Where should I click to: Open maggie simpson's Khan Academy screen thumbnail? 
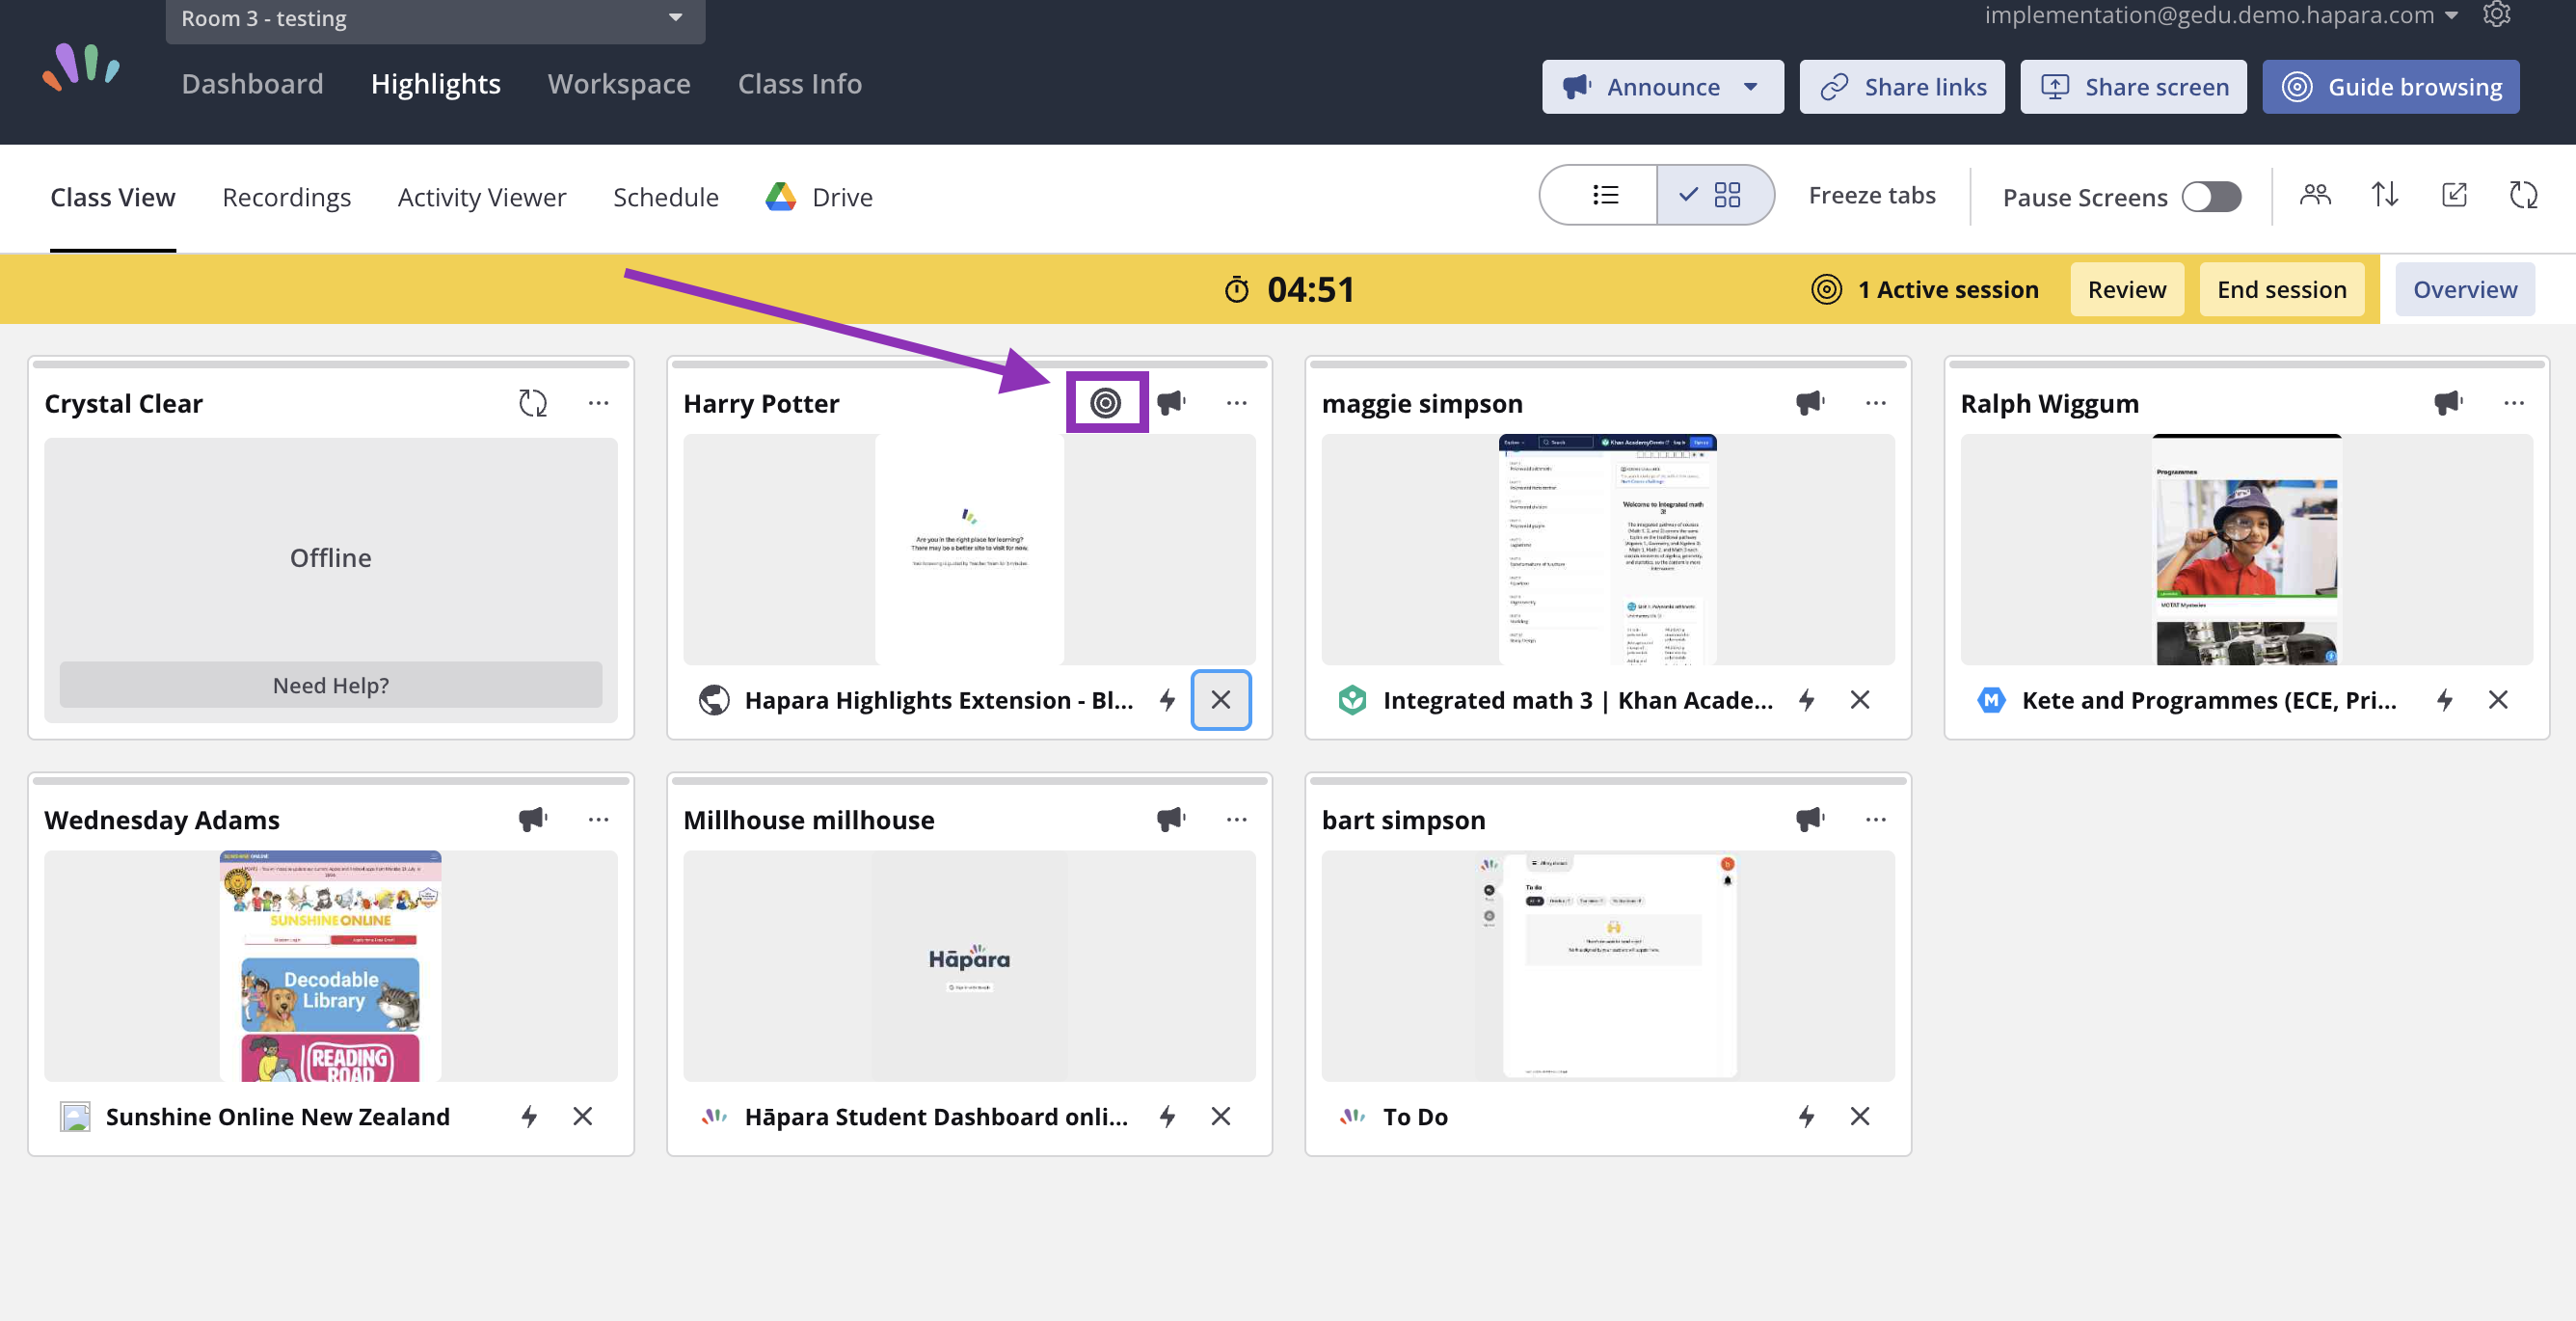tap(1607, 549)
